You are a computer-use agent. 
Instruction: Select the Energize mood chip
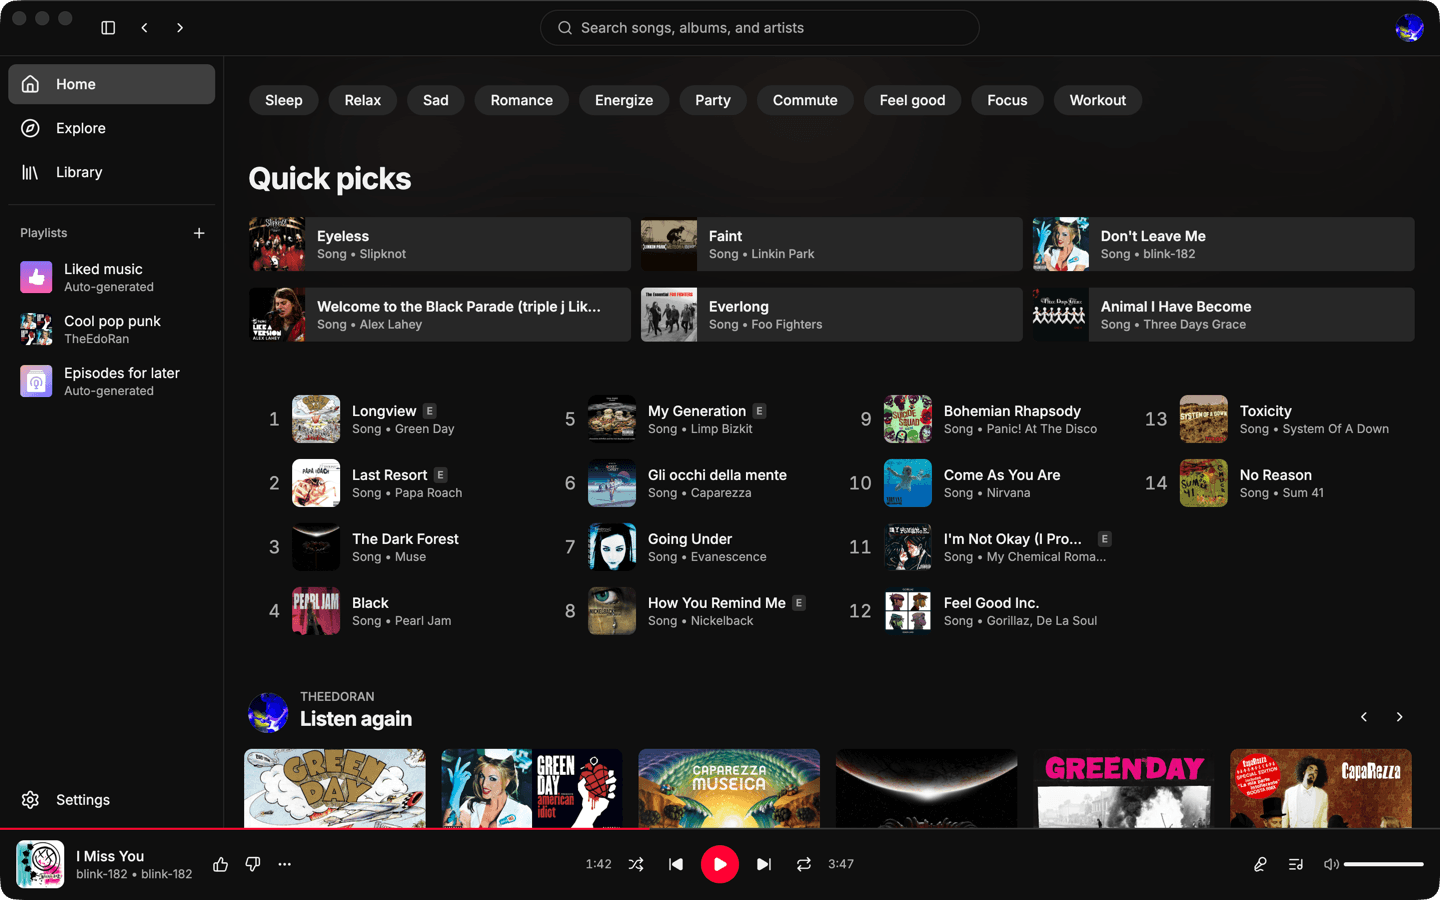click(624, 100)
